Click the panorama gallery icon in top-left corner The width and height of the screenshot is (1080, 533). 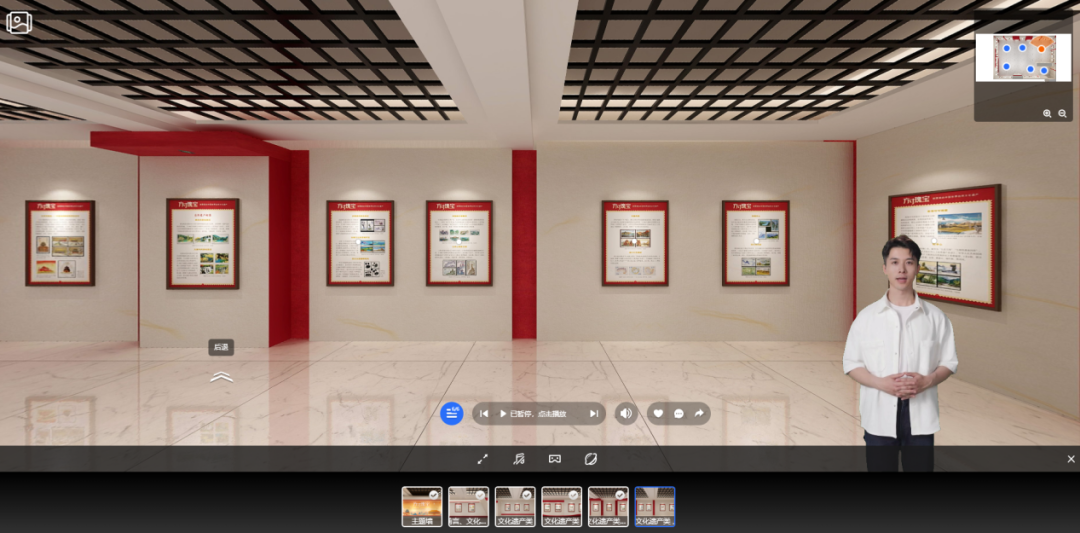pyautogui.click(x=20, y=22)
